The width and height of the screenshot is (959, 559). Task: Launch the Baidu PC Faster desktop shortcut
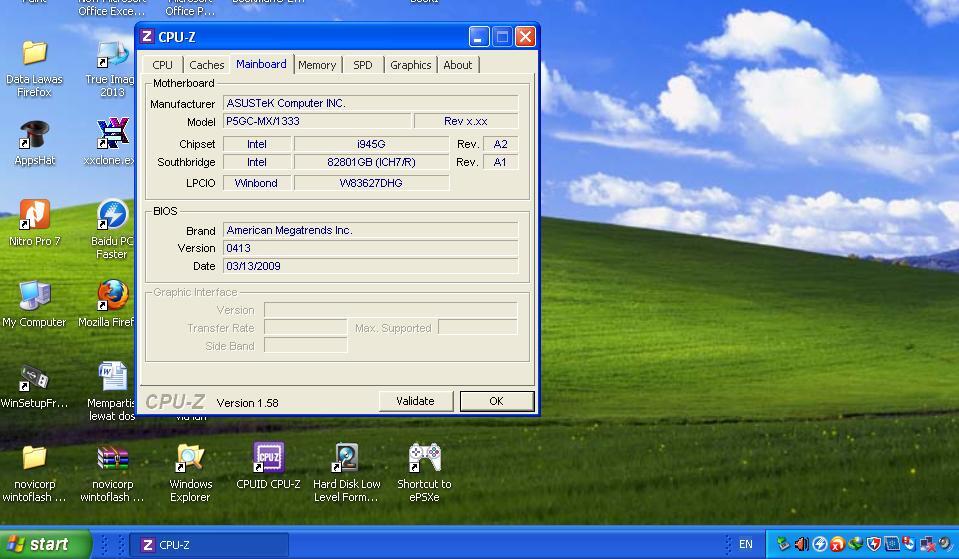coord(113,215)
